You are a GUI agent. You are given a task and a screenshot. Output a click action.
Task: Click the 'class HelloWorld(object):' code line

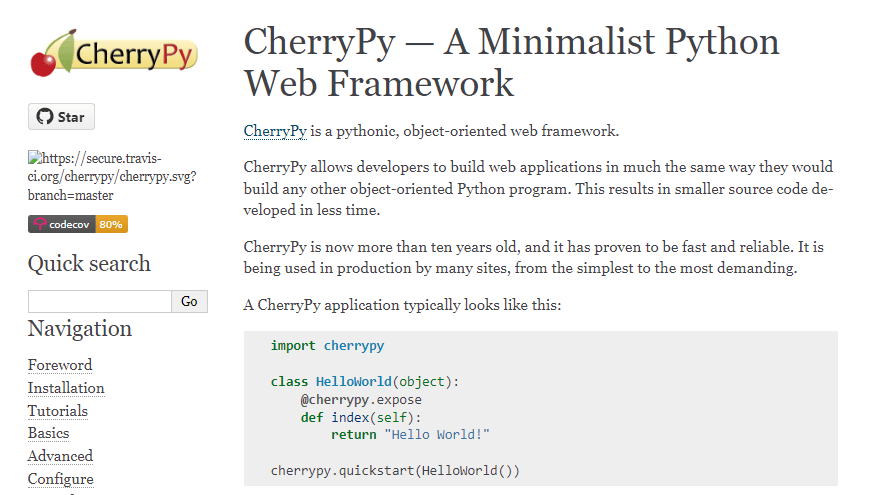point(365,382)
